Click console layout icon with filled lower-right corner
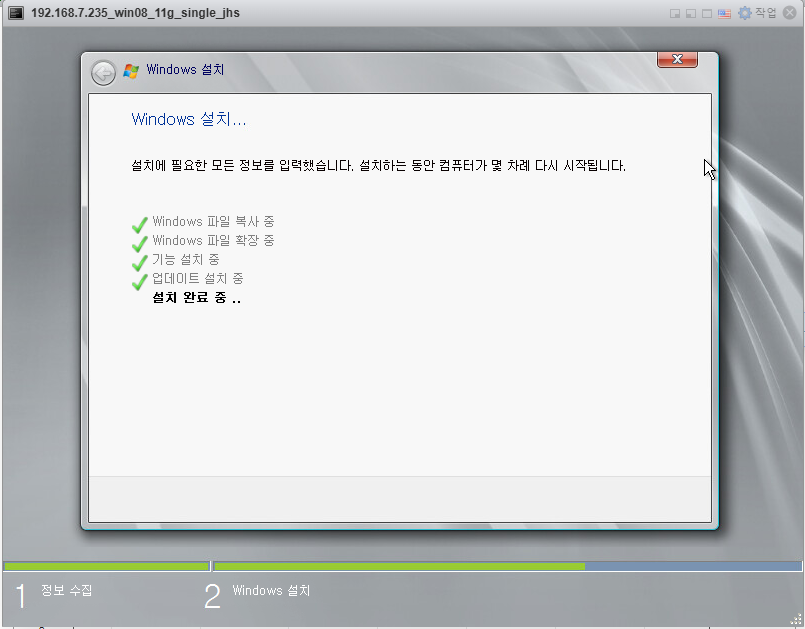The height and width of the screenshot is (629, 805). [x=675, y=13]
